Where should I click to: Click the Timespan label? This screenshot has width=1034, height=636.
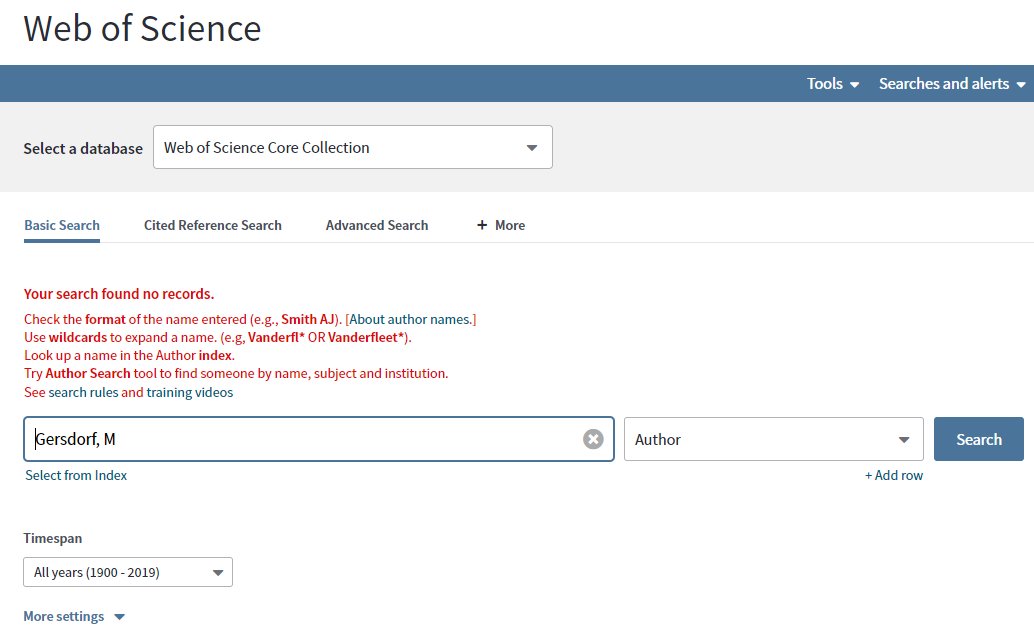pyautogui.click(x=53, y=538)
